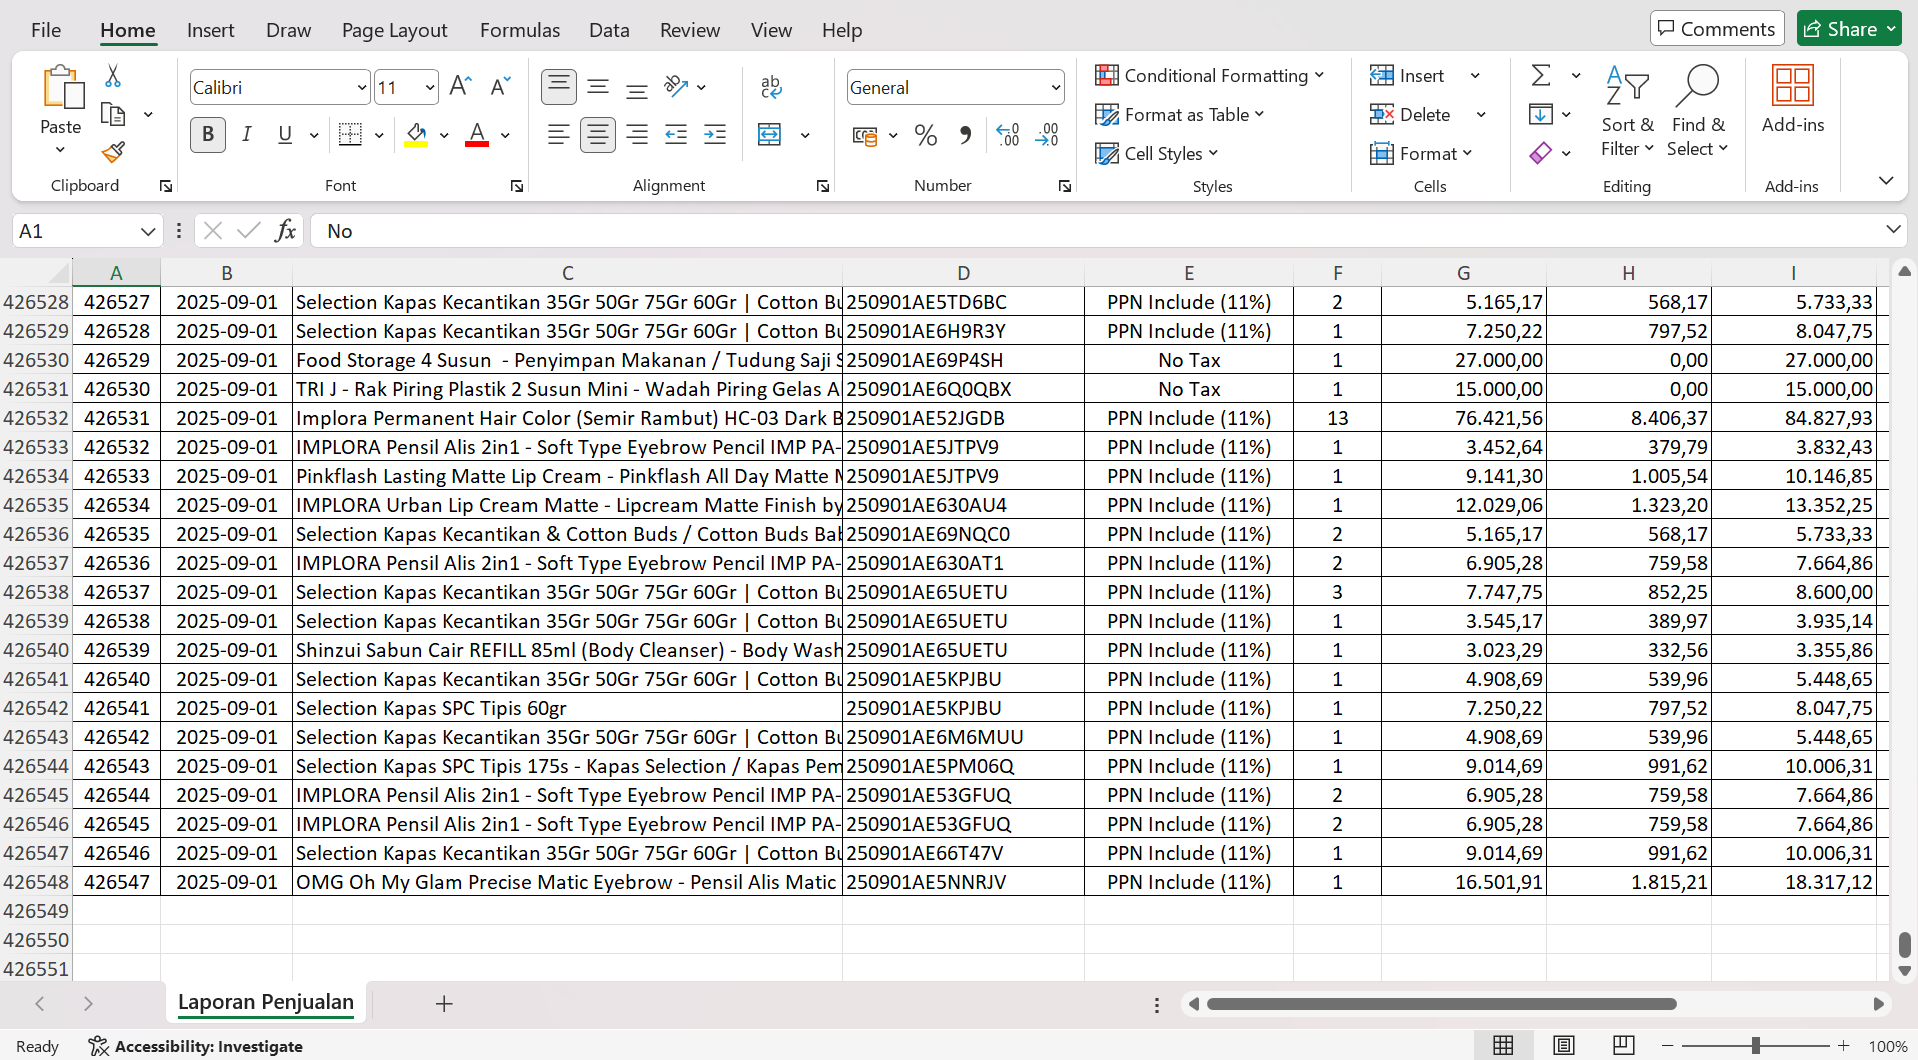Apply borders using the Borders icon

pos(350,135)
